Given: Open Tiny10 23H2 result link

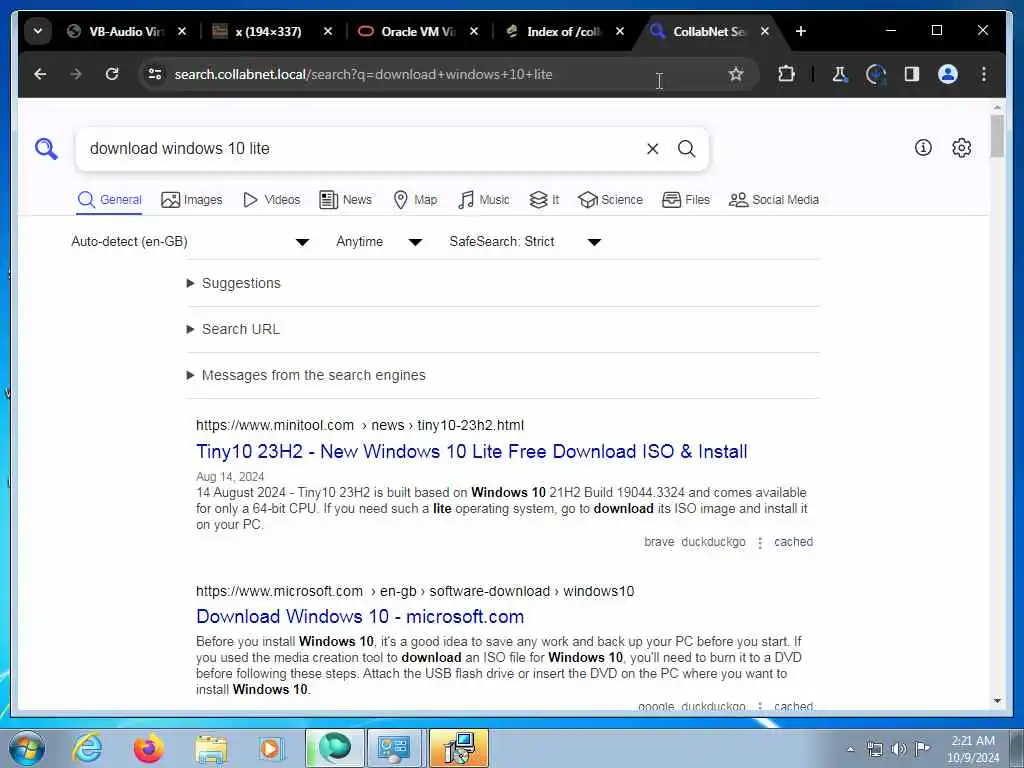Looking at the screenshot, I should [472, 452].
